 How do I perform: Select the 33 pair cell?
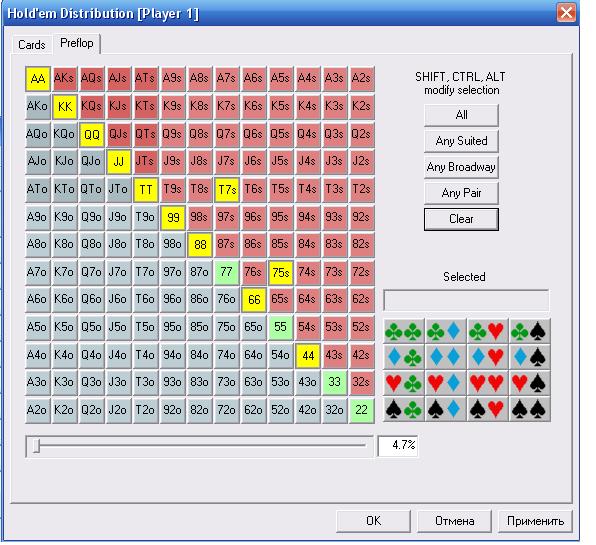click(x=334, y=382)
